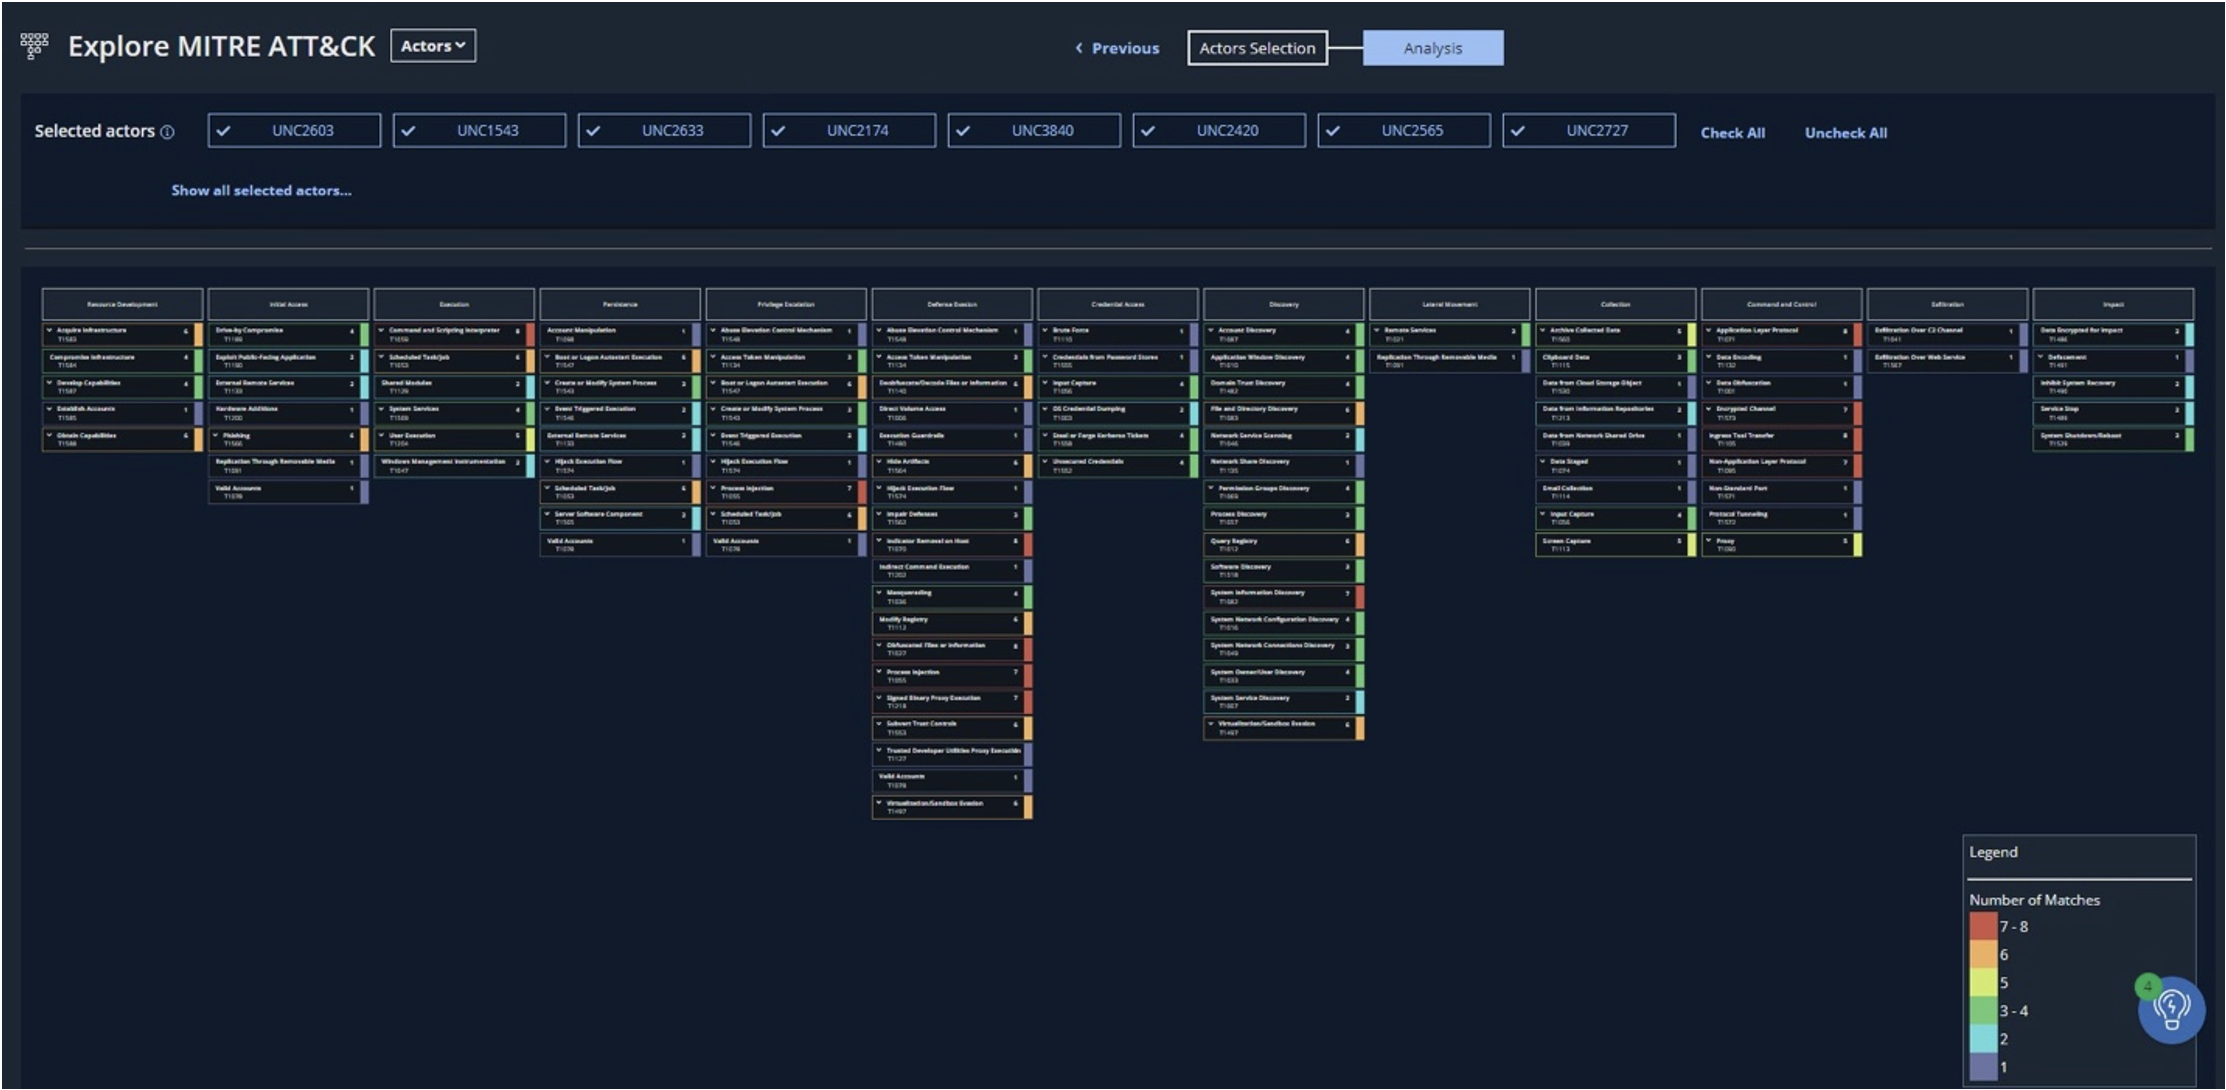Click Uncheck All
Screen dimensions: 2226x1090
click(1845, 133)
